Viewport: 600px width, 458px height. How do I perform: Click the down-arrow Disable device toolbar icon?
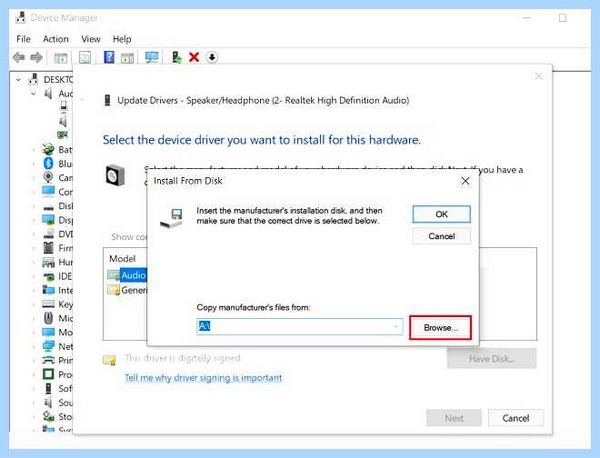coord(212,57)
